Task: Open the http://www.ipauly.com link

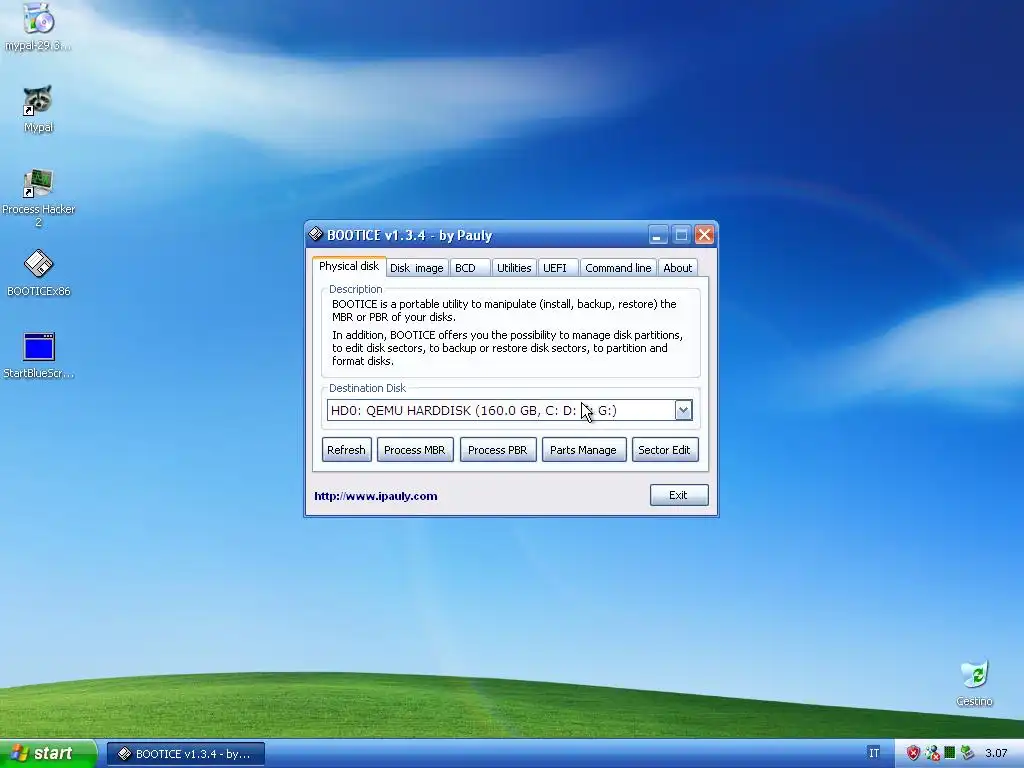Action: coord(376,496)
